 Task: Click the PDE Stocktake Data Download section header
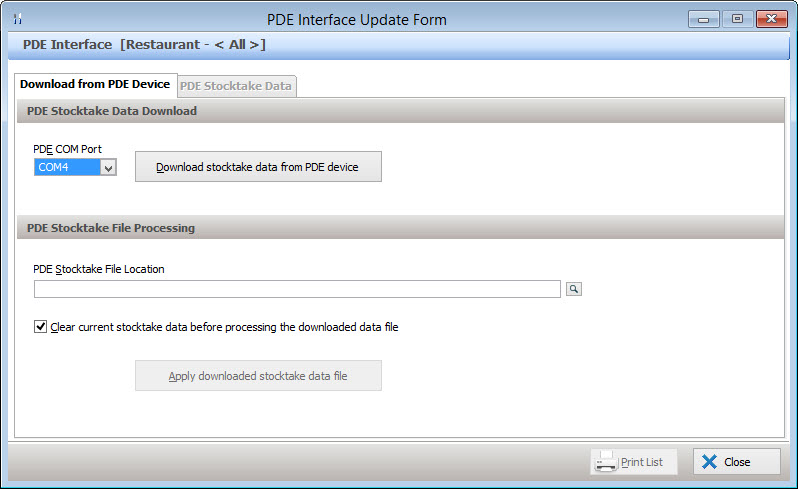(112, 111)
